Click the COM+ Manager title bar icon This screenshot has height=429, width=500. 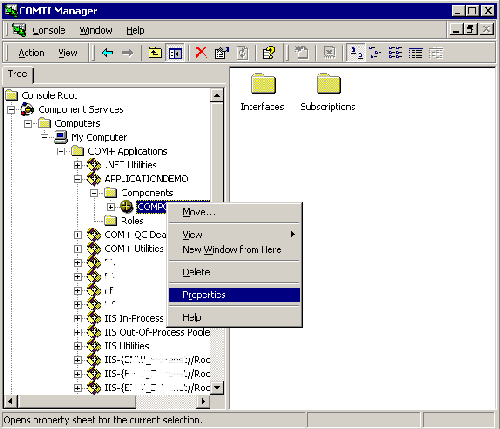[11, 10]
